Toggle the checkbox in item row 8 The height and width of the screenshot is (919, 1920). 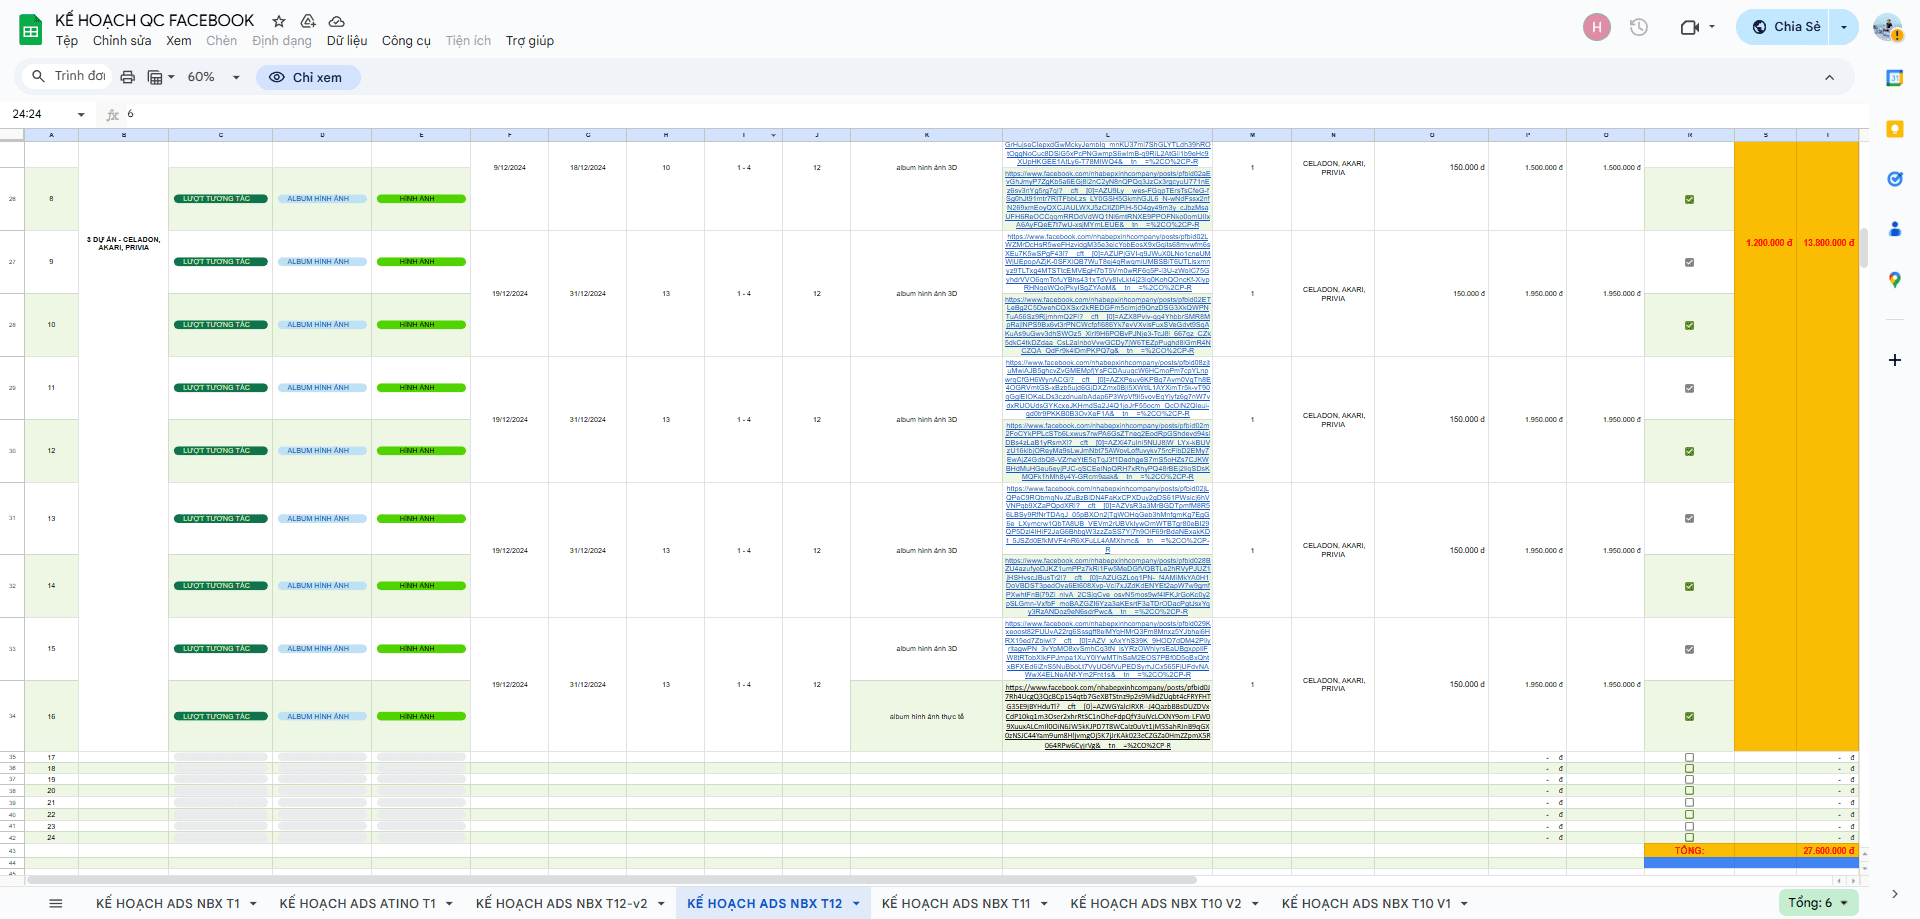pos(1689,199)
